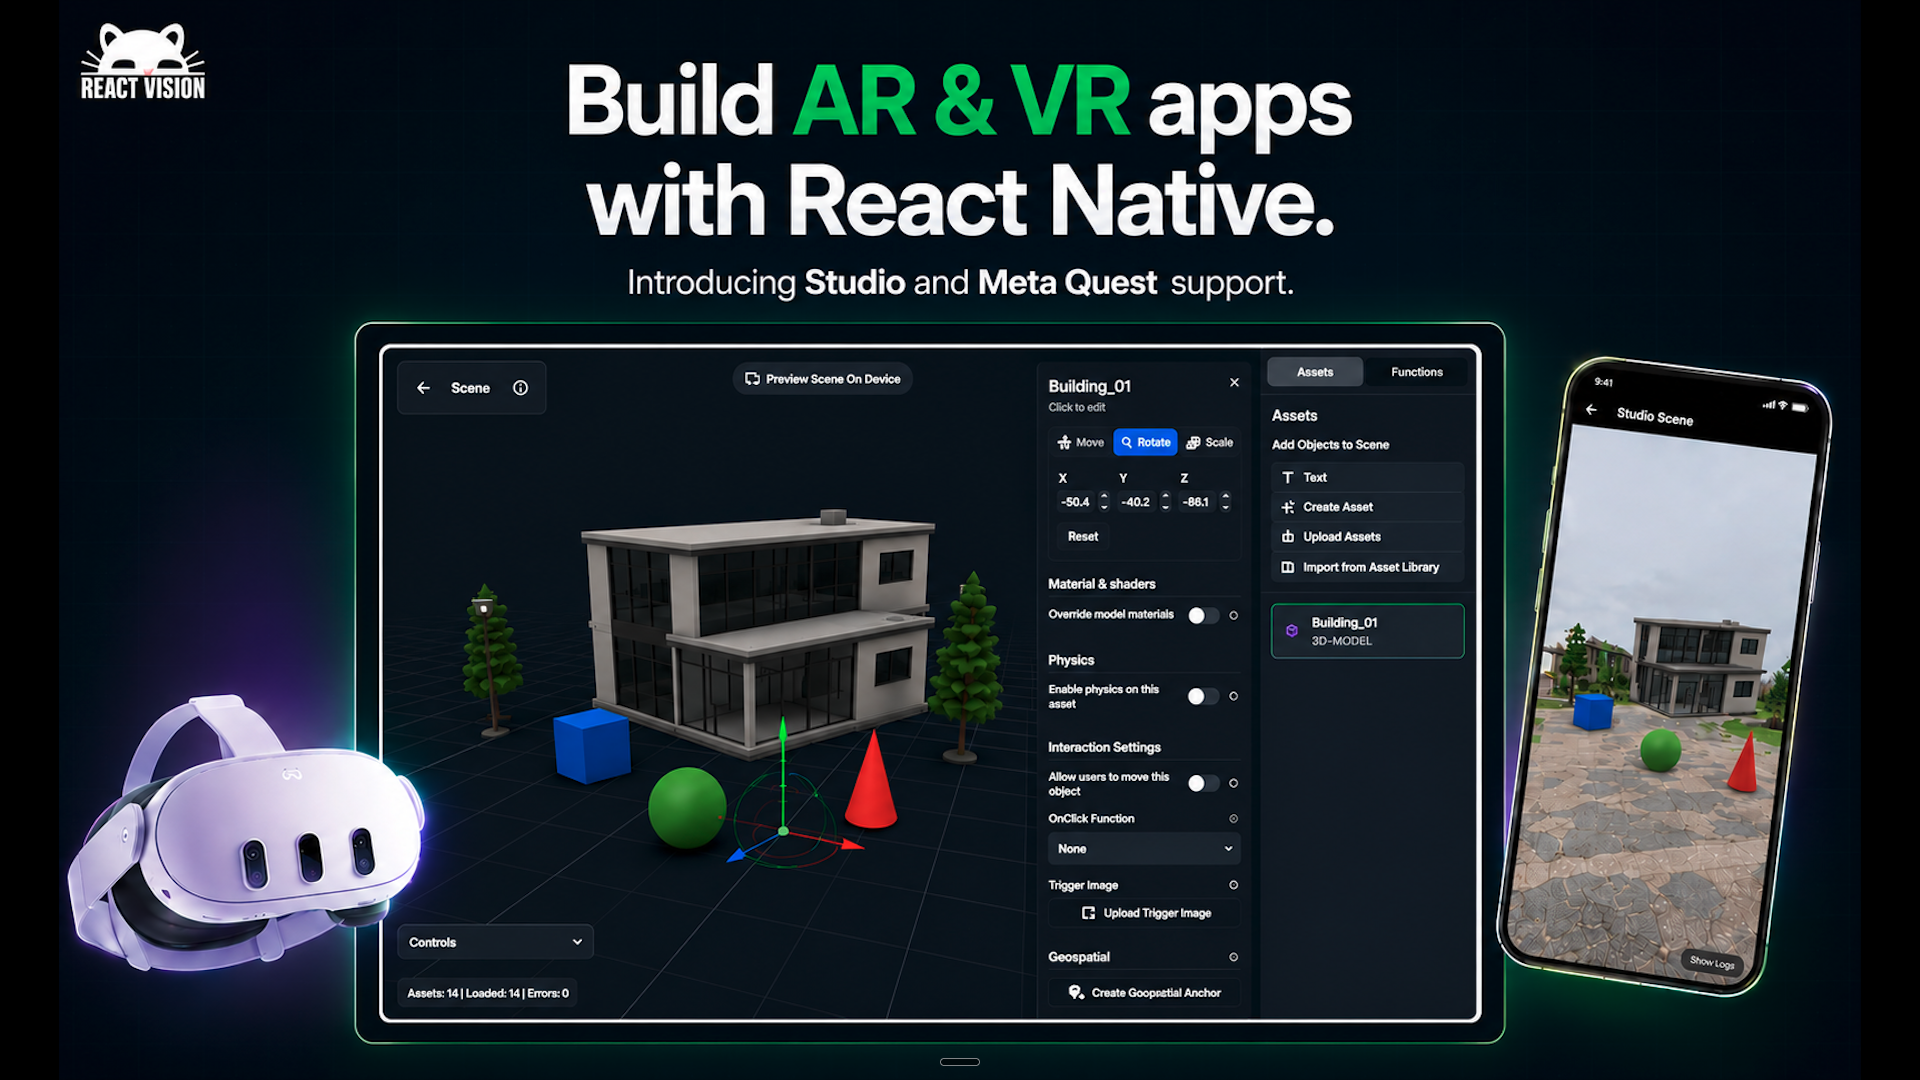Choose Upload Assets option

1367,537
